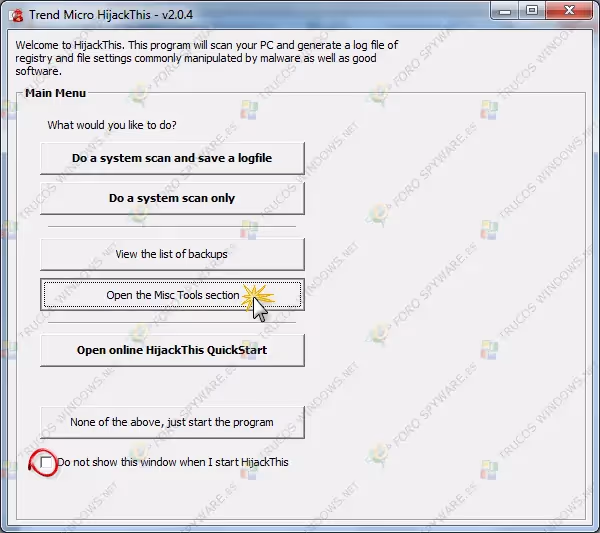
Task: Click Do a system scan and save a logfile
Action: pyautogui.click(x=172, y=158)
